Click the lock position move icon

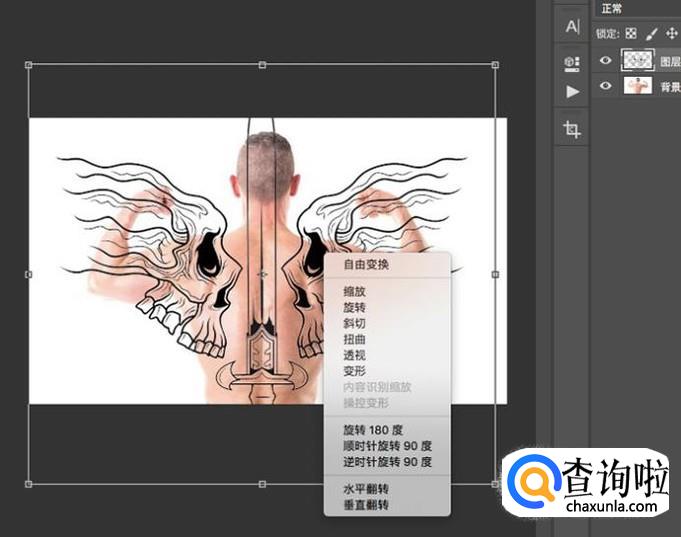672,33
